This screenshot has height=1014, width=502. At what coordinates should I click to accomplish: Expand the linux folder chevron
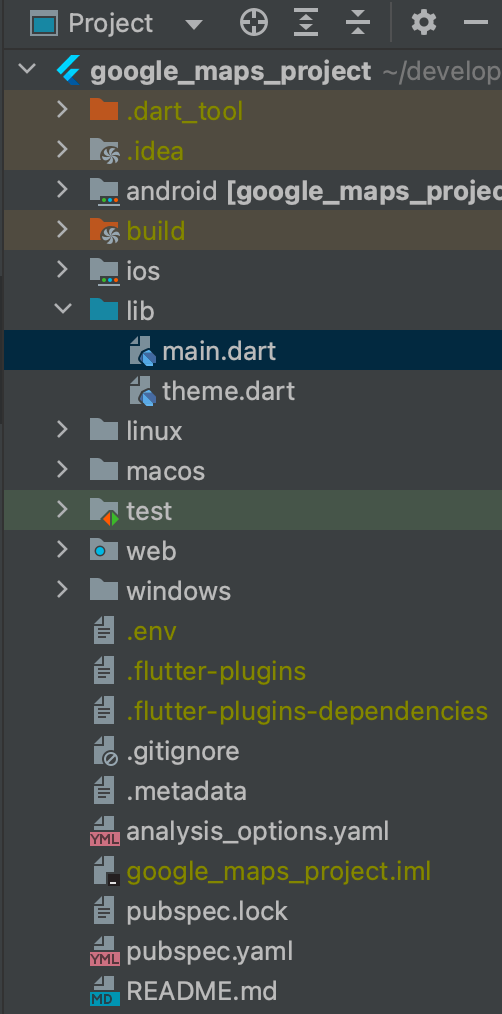tap(62, 430)
